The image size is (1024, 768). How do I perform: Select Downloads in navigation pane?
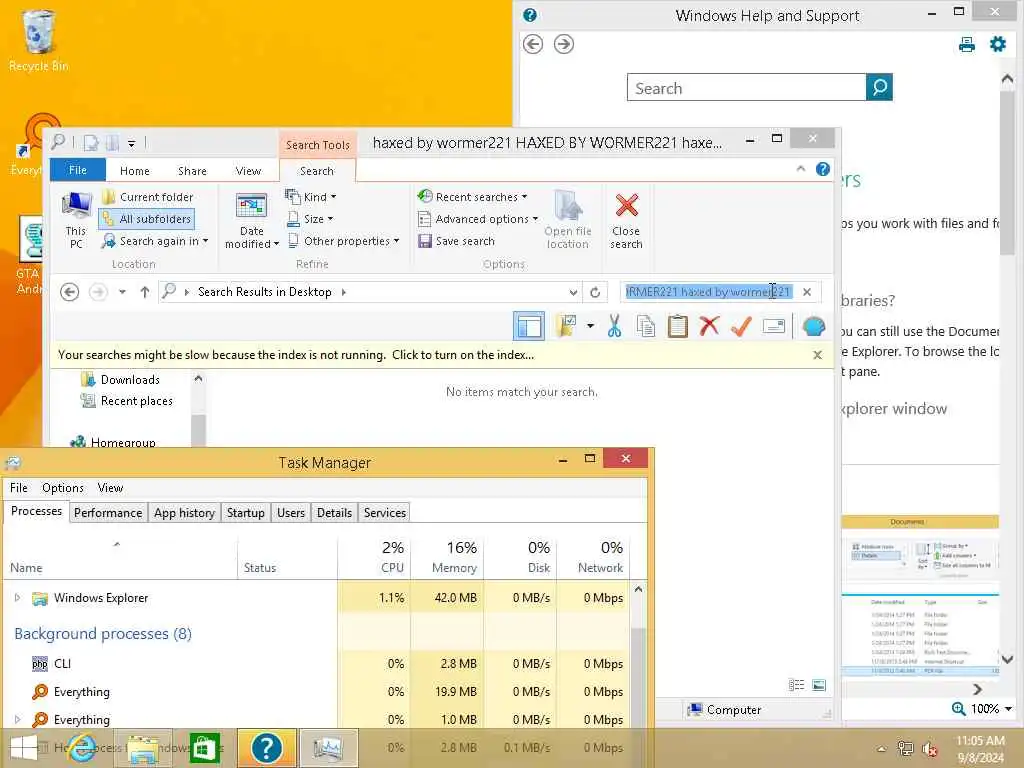(x=121, y=379)
